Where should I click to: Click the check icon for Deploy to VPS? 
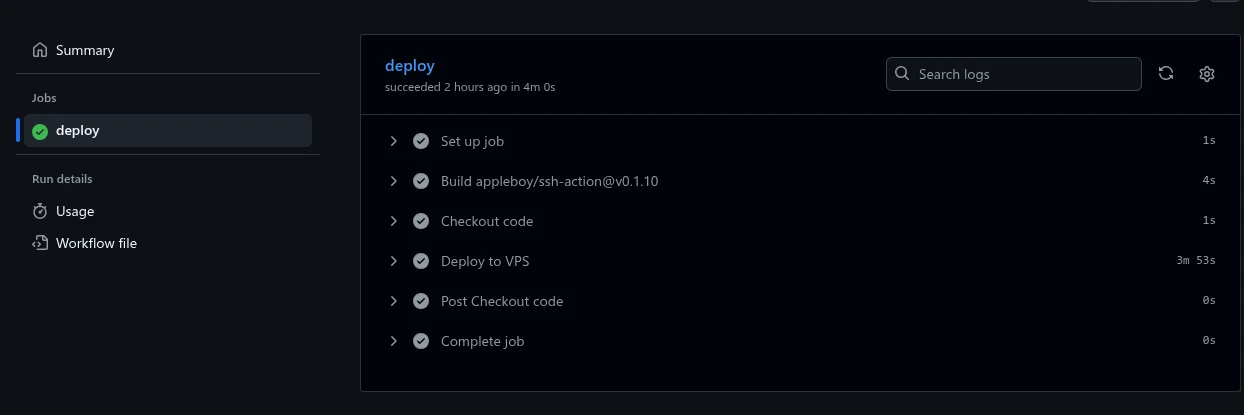[421, 261]
